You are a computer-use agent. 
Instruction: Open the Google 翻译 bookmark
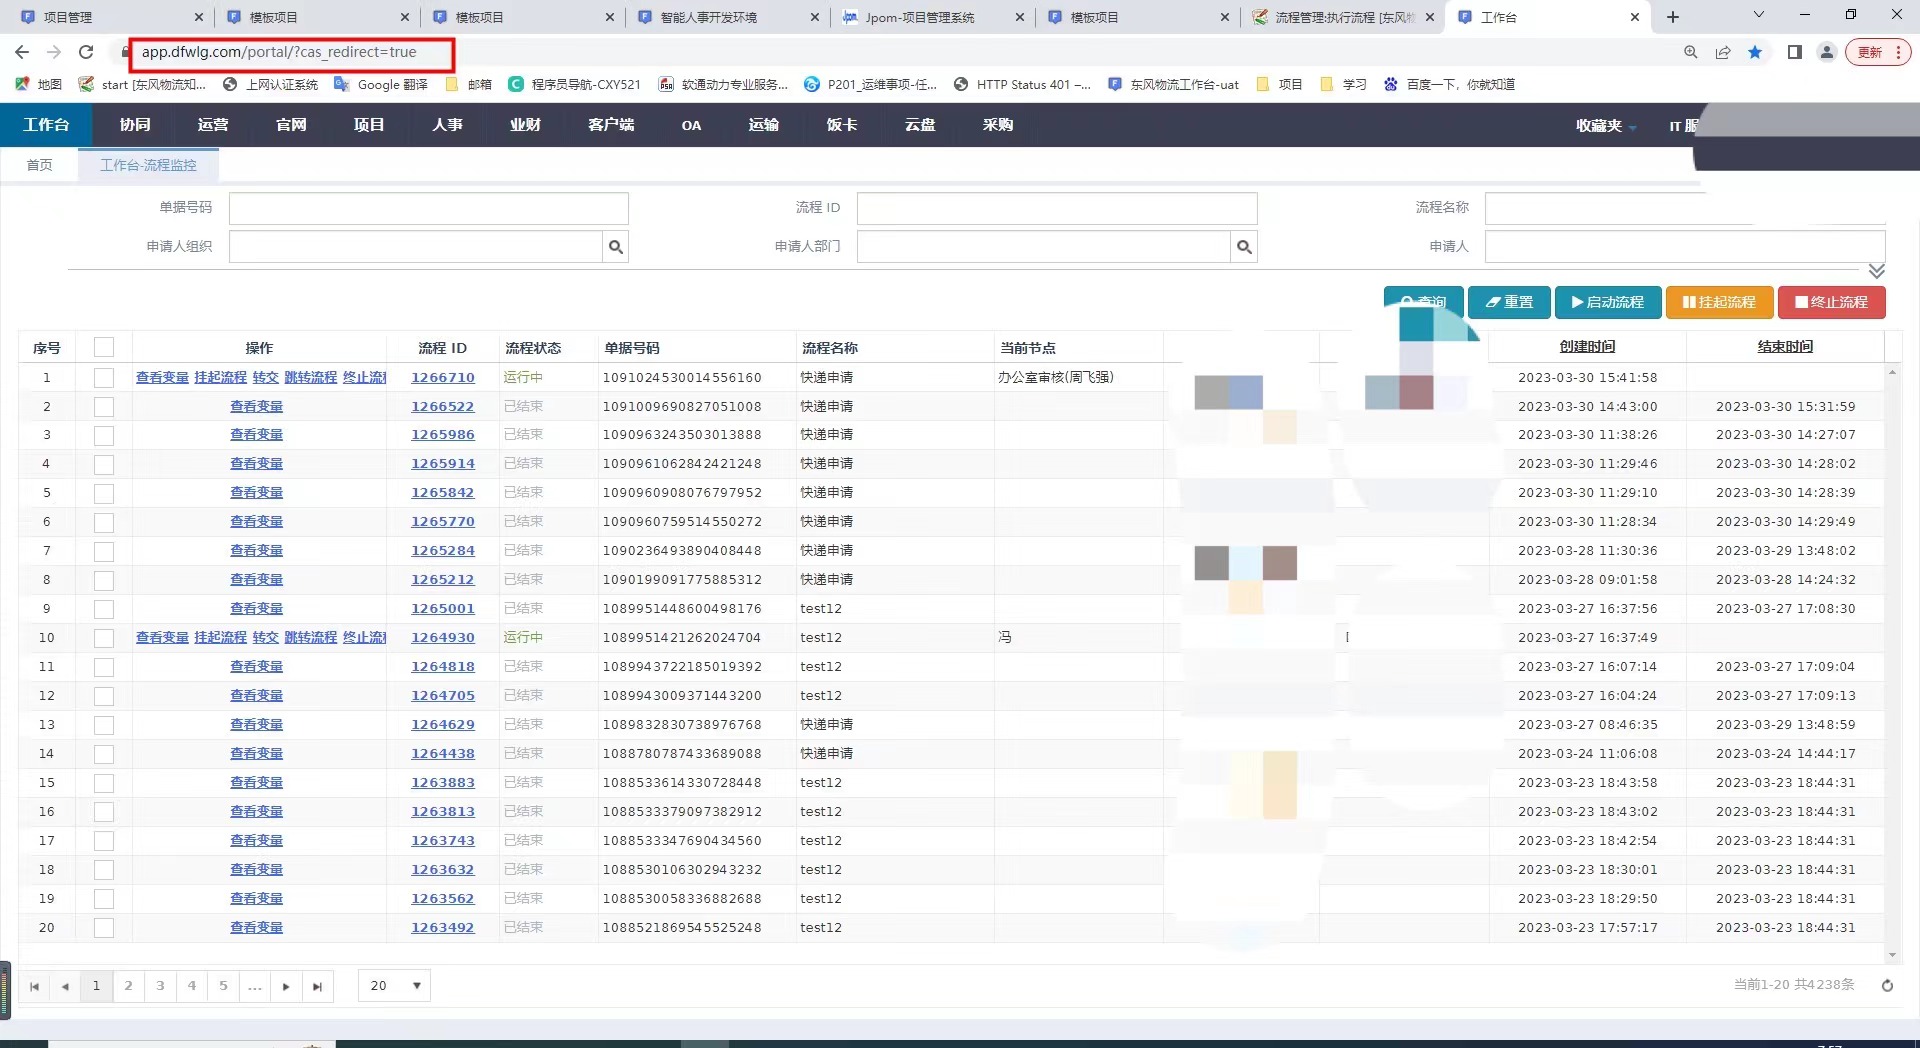381,84
